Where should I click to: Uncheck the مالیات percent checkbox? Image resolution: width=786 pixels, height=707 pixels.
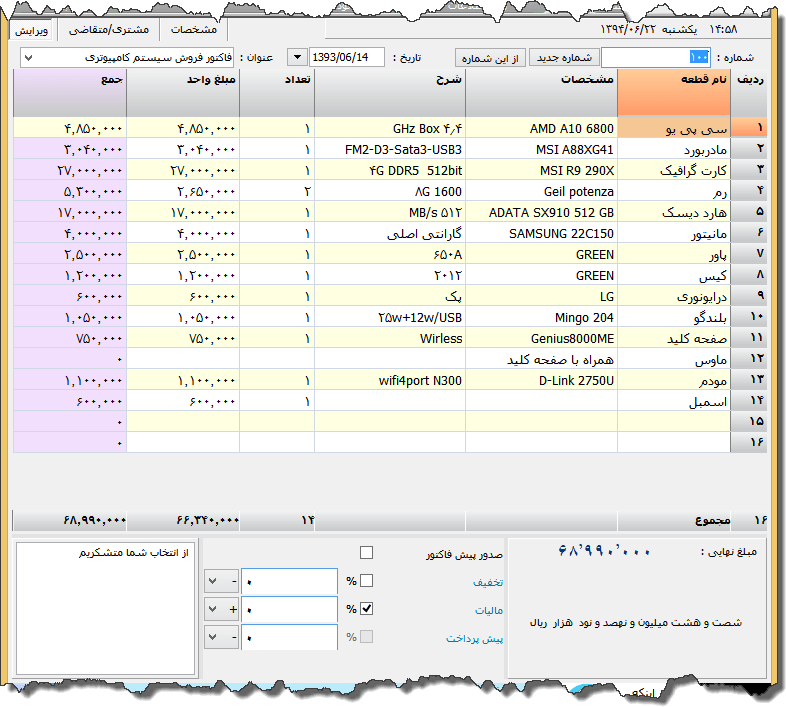point(366,609)
